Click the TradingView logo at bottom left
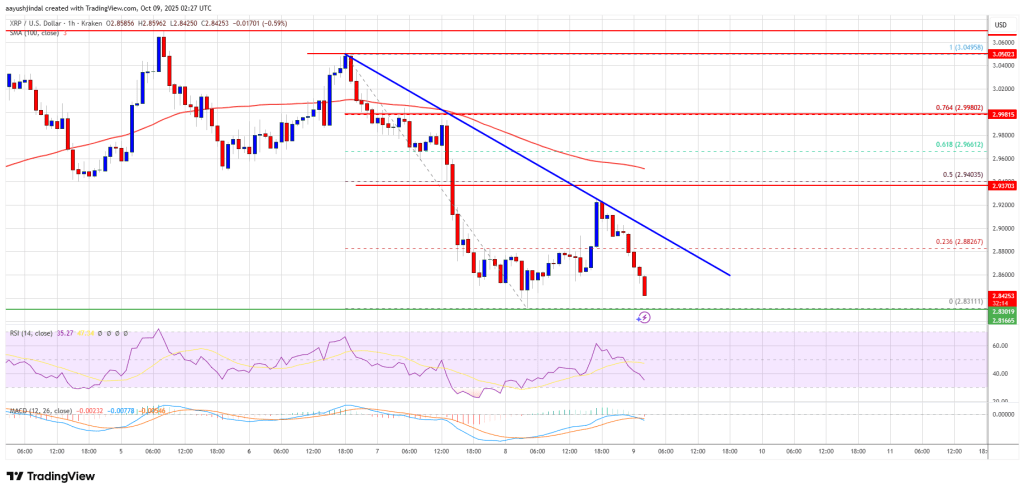 click(48, 476)
